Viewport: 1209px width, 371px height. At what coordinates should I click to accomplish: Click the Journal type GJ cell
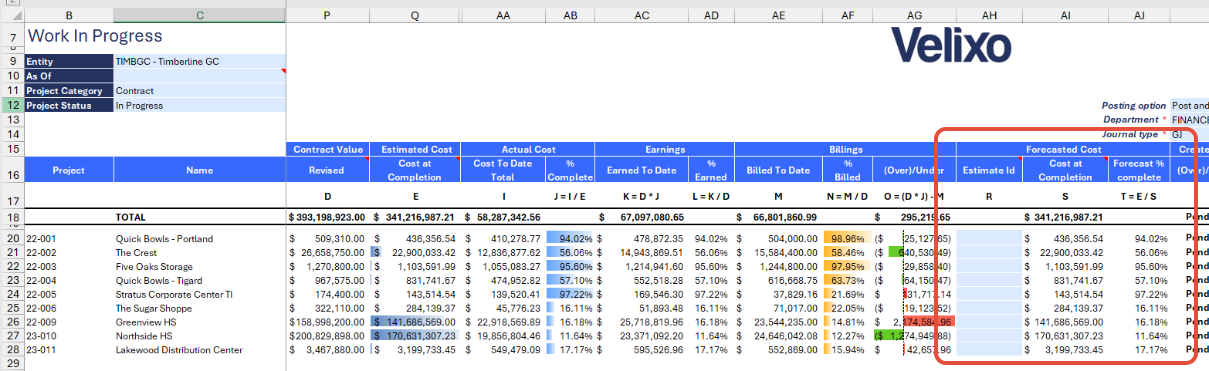(1189, 133)
